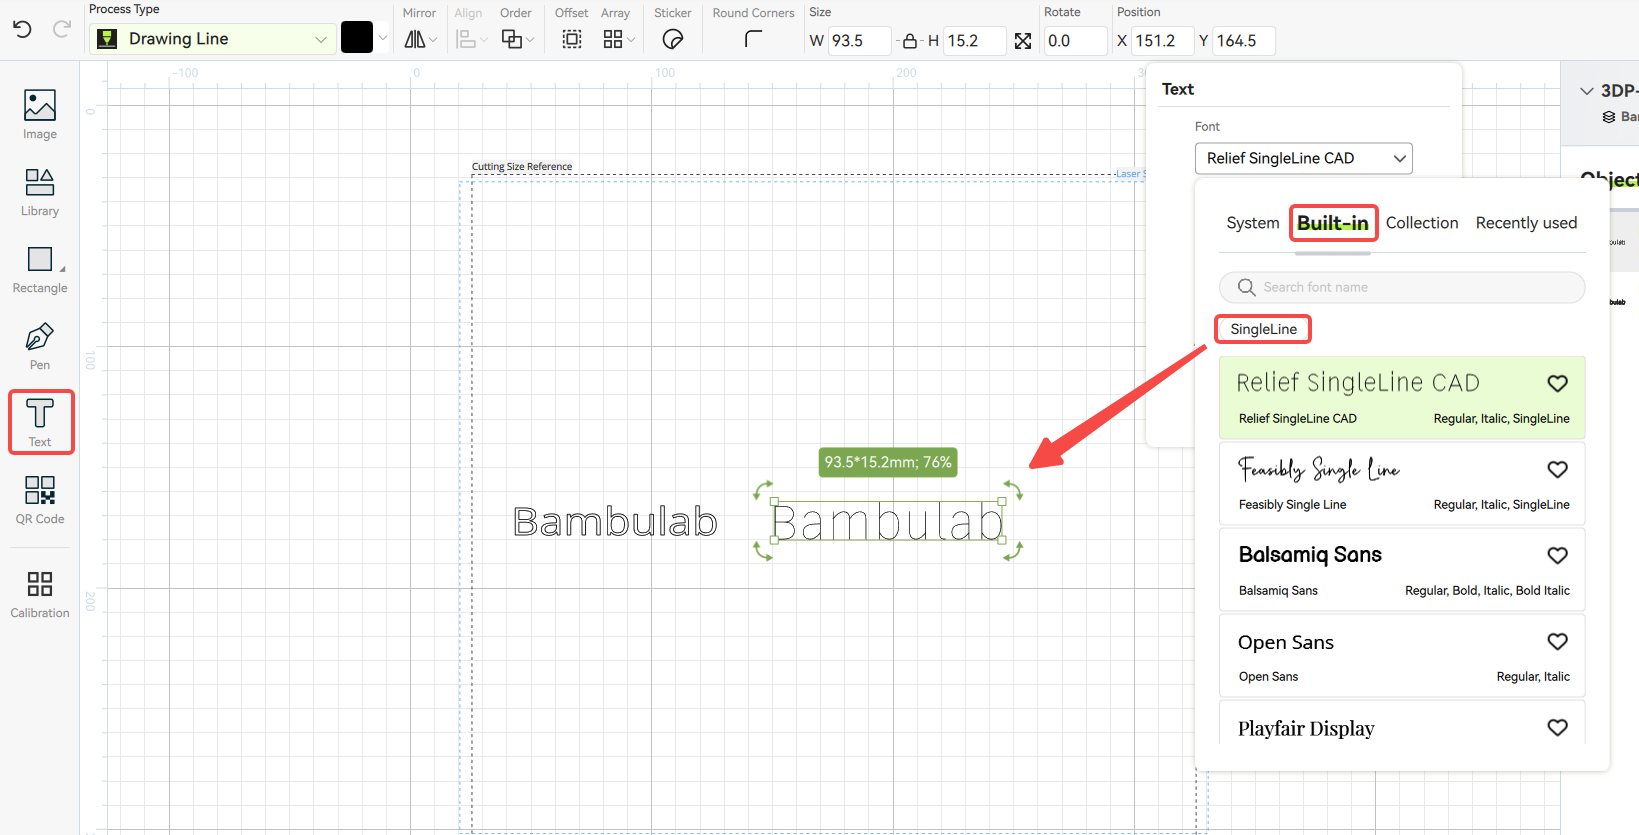This screenshot has width=1639, height=835.
Task: Click the Rotate angle field
Action: click(1075, 41)
